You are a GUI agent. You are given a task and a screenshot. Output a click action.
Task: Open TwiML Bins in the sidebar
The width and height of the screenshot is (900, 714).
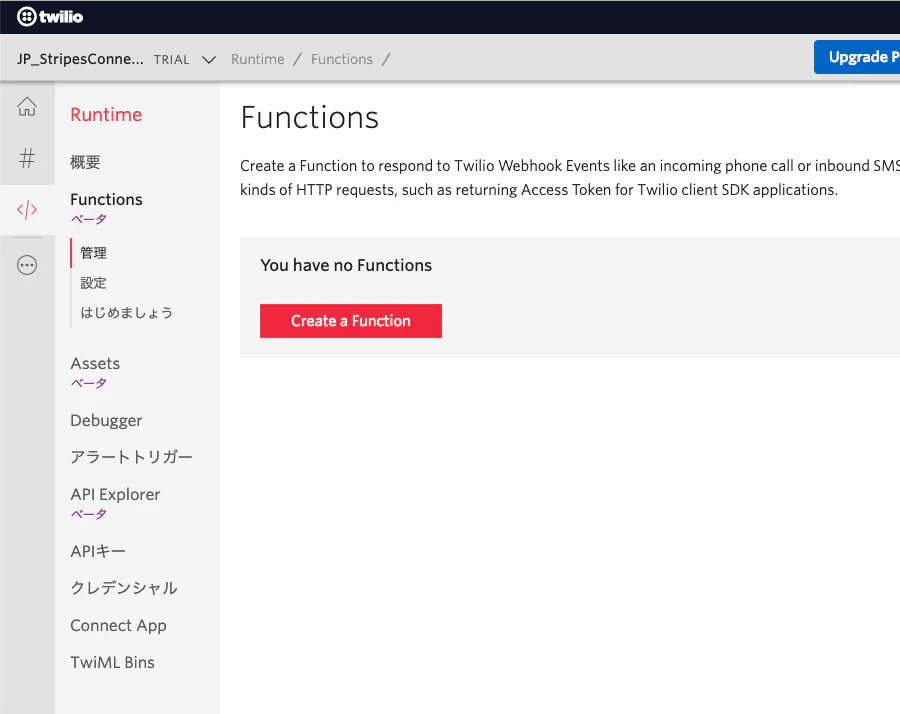click(112, 662)
